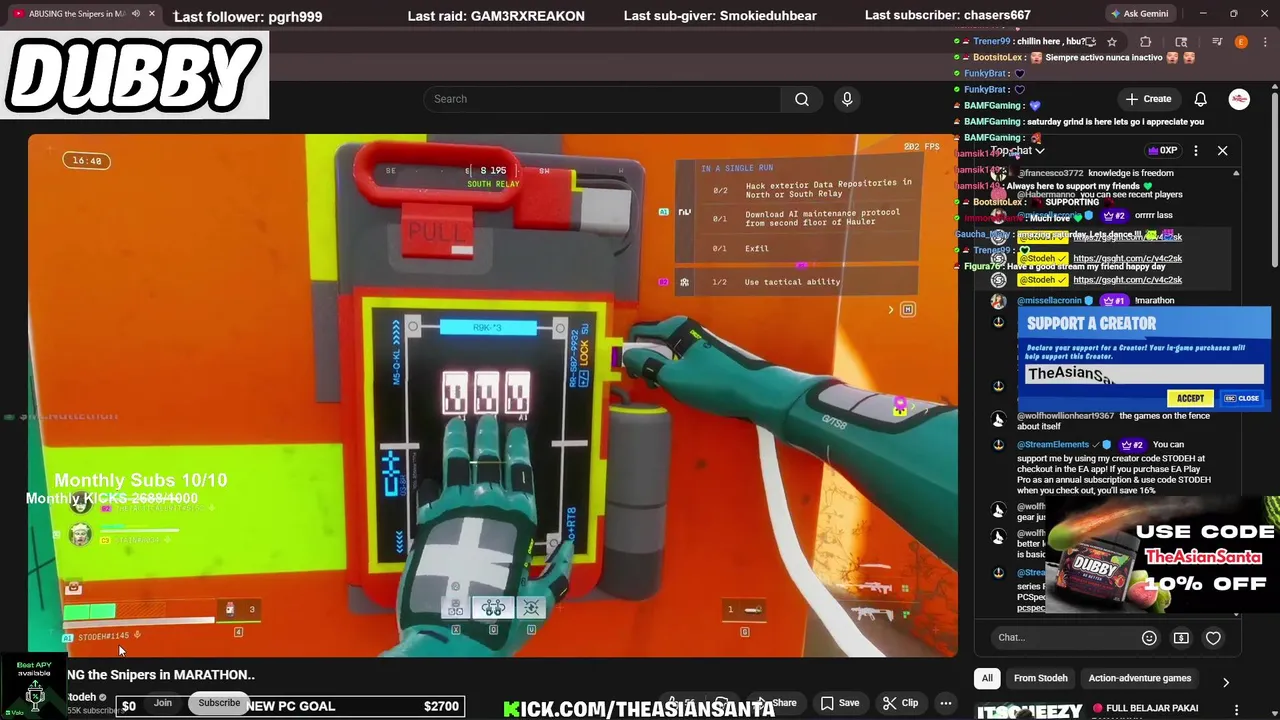Open the browser extensions puzzle icon
This screenshot has width=1280, height=720.
coord(1146,42)
